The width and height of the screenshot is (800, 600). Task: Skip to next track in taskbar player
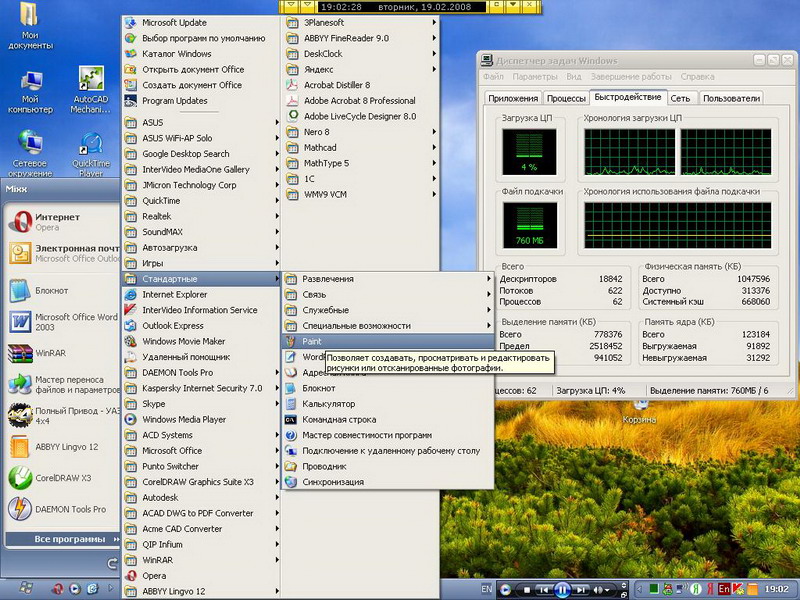click(x=580, y=590)
